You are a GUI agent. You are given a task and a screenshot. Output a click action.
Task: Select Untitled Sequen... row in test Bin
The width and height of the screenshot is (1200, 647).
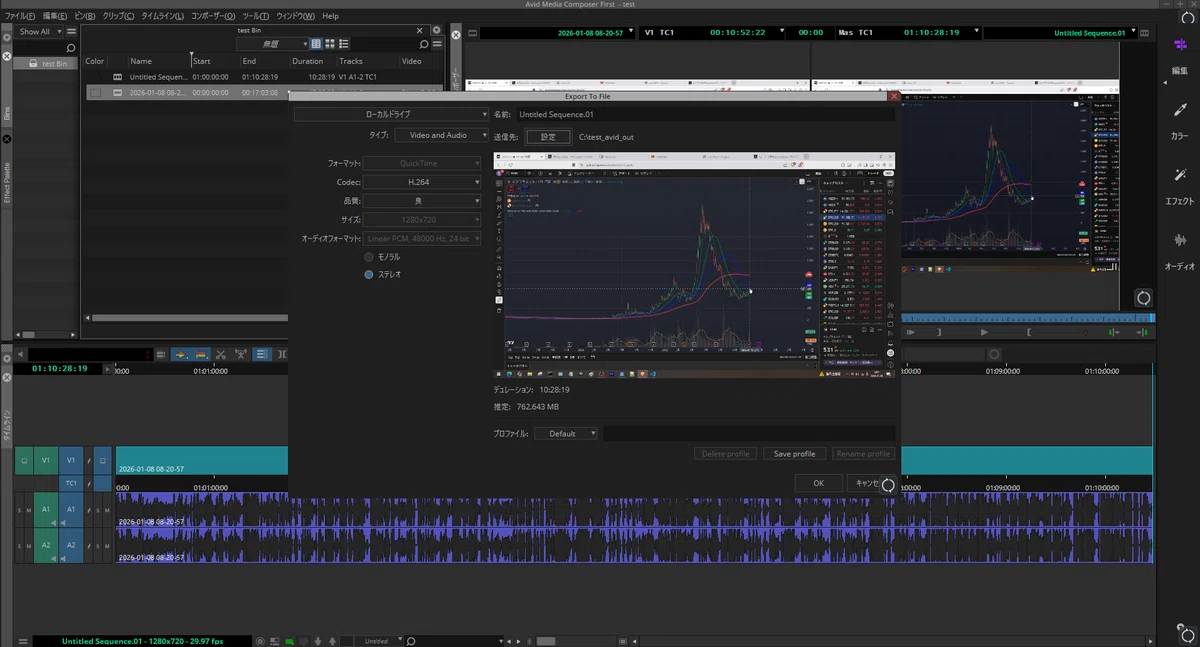click(265, 76)
